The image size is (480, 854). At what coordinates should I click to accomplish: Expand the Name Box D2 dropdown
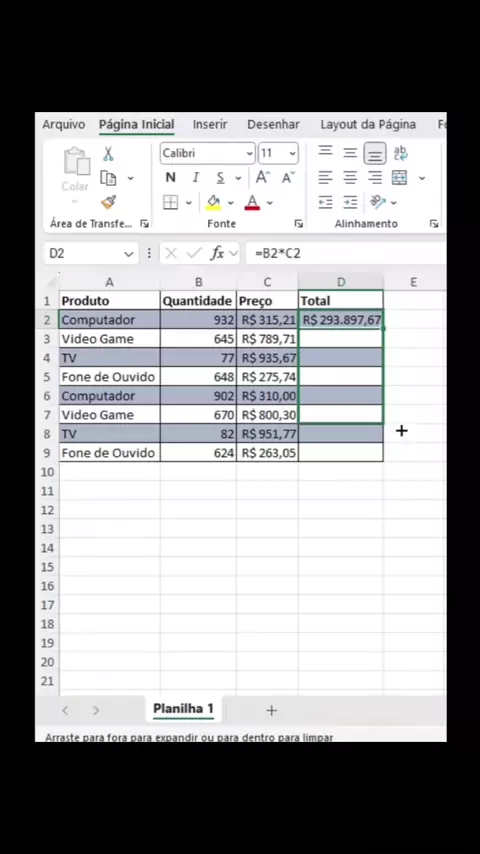[129, 254]
